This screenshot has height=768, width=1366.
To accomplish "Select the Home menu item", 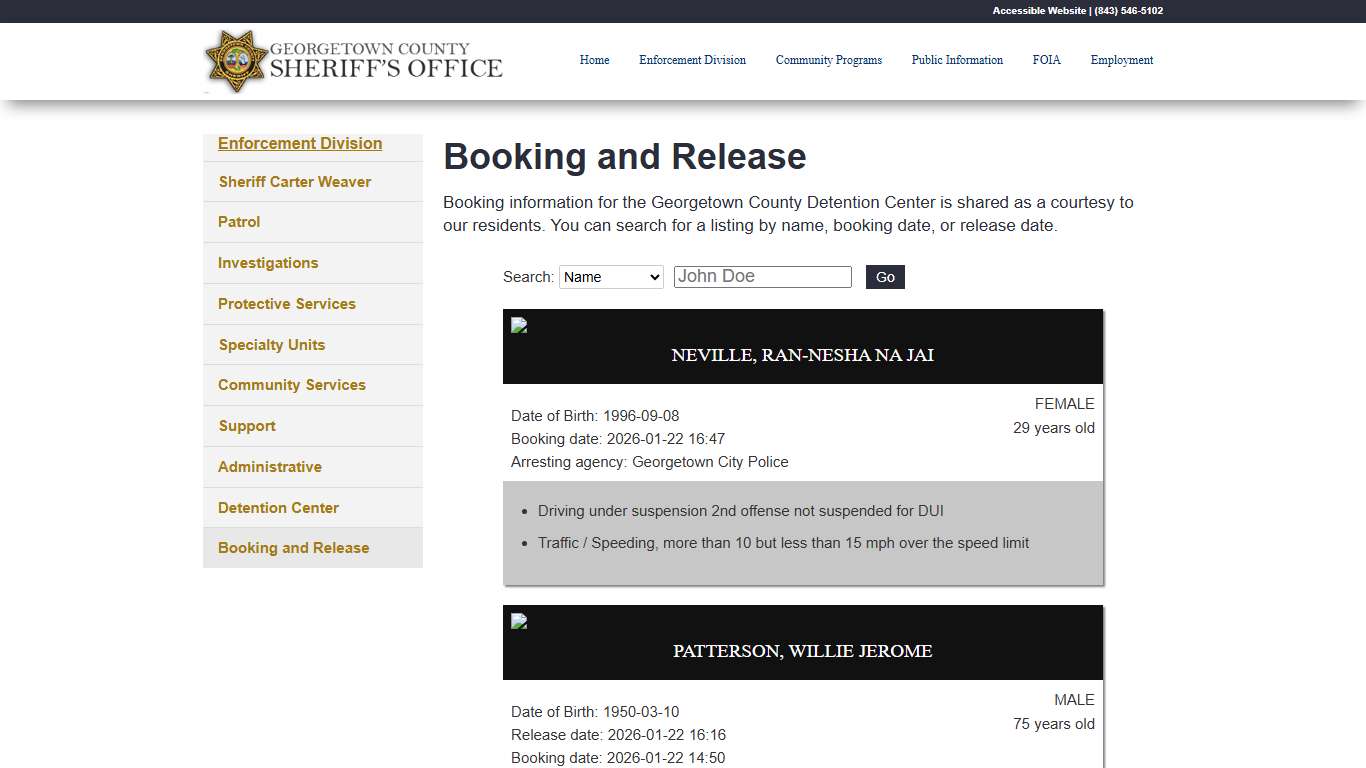I will [594, 60].
